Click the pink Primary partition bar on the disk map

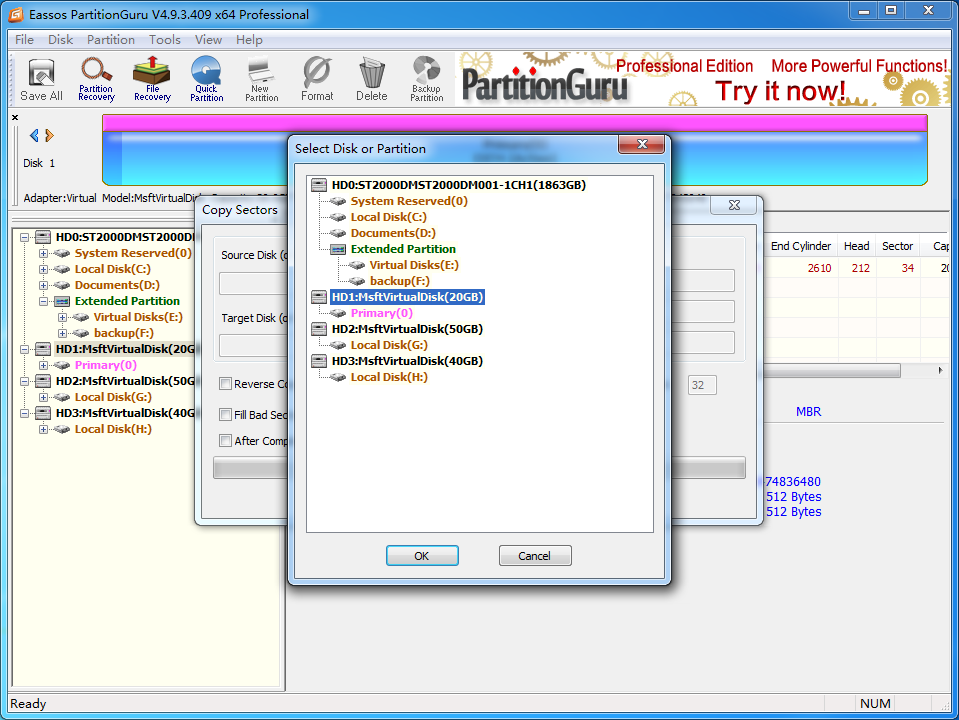click(514, 123)
